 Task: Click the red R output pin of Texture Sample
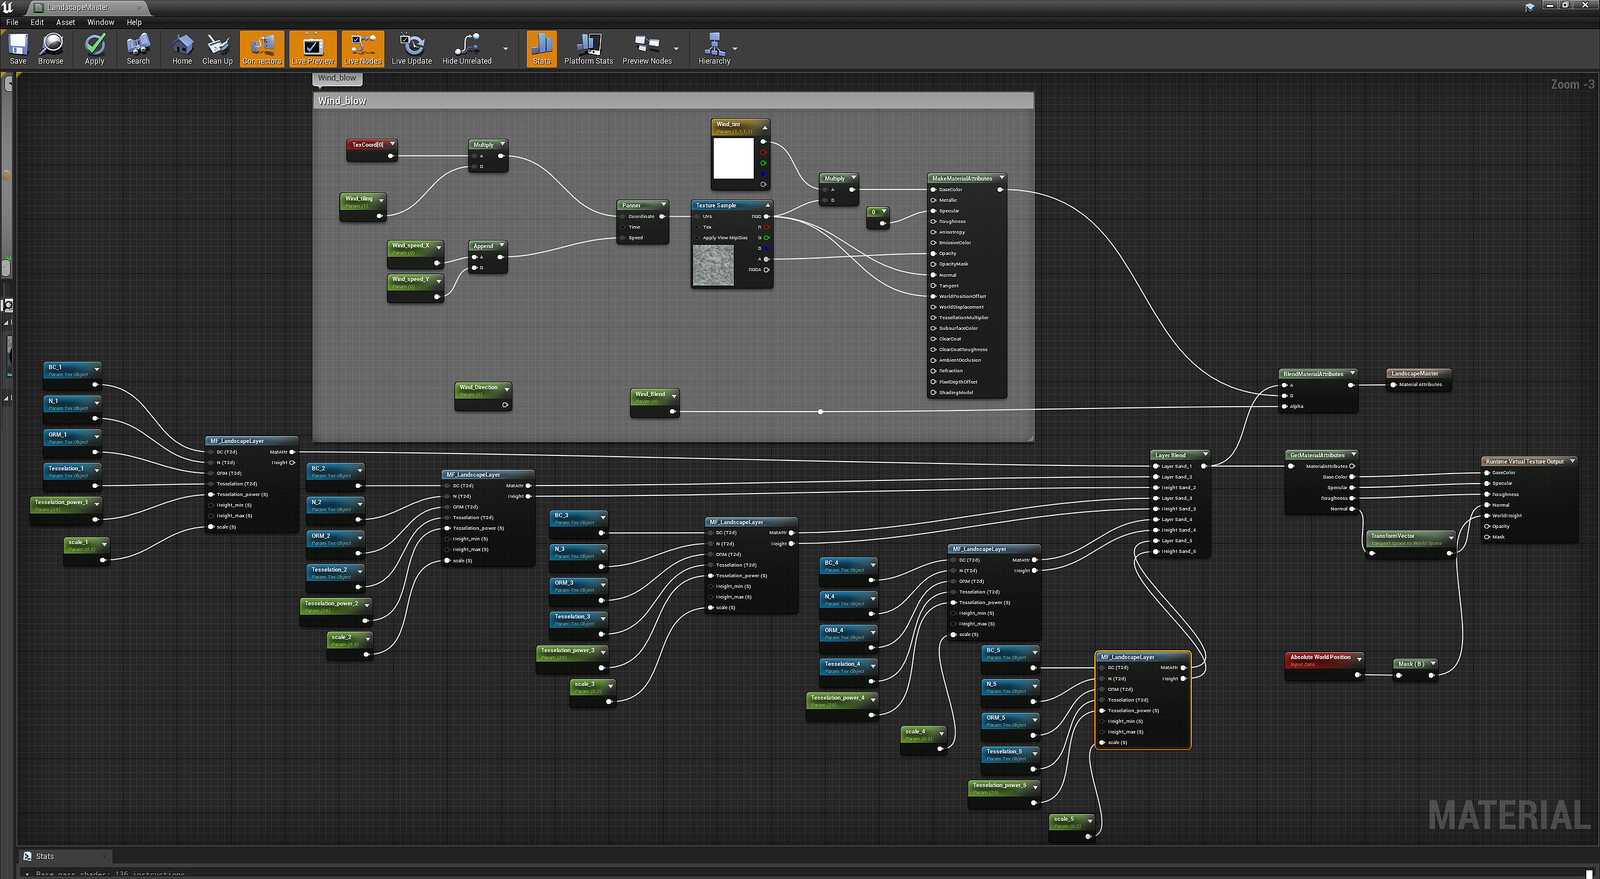click(x=766, y=227)
